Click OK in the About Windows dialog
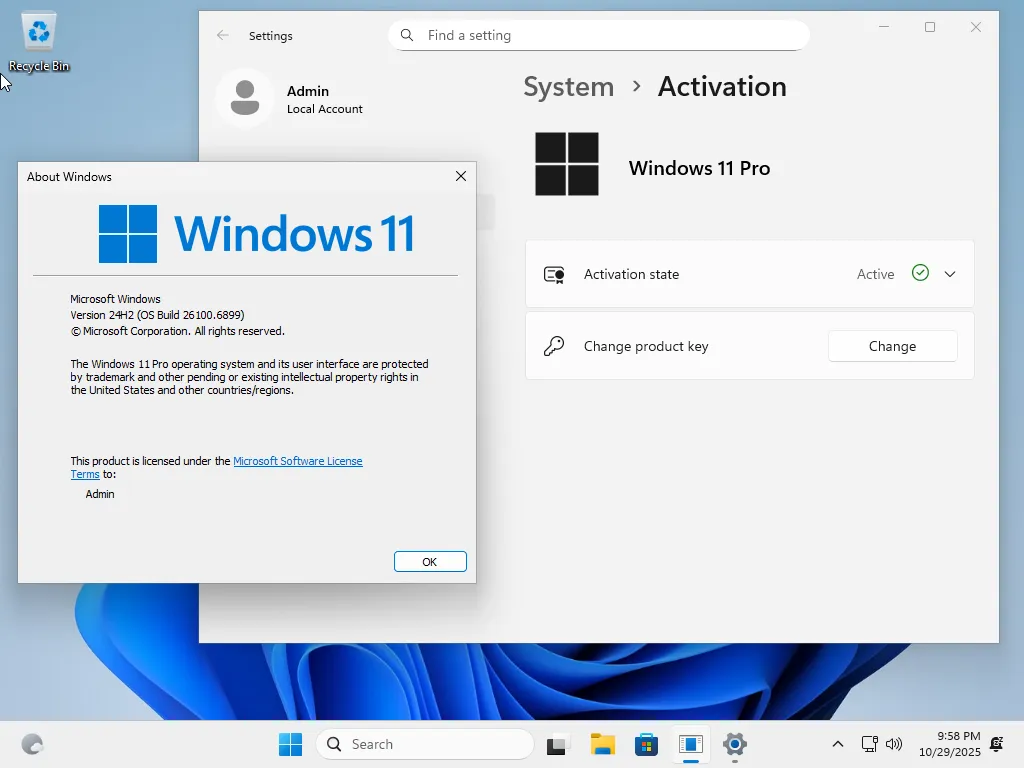The image size is (1024, 768). (x=430, y=561)
